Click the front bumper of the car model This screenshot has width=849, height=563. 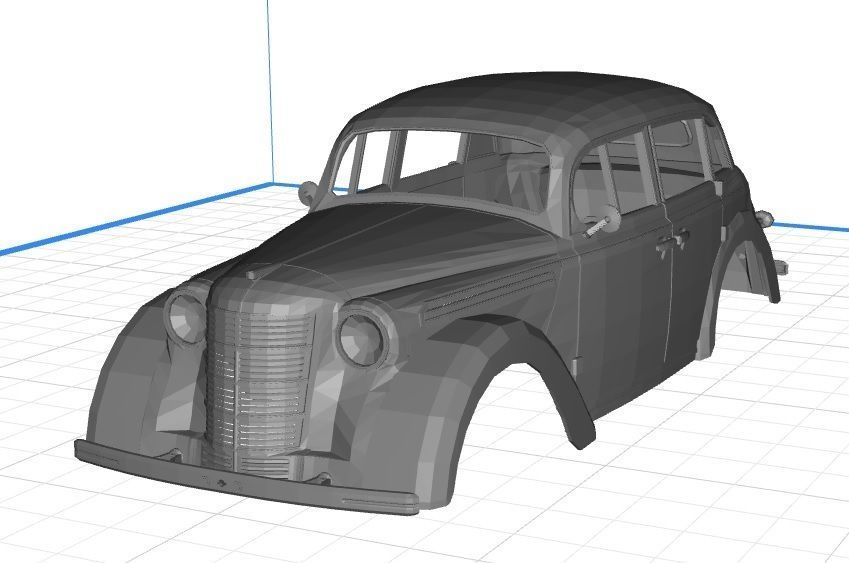[x=246, y=479]
